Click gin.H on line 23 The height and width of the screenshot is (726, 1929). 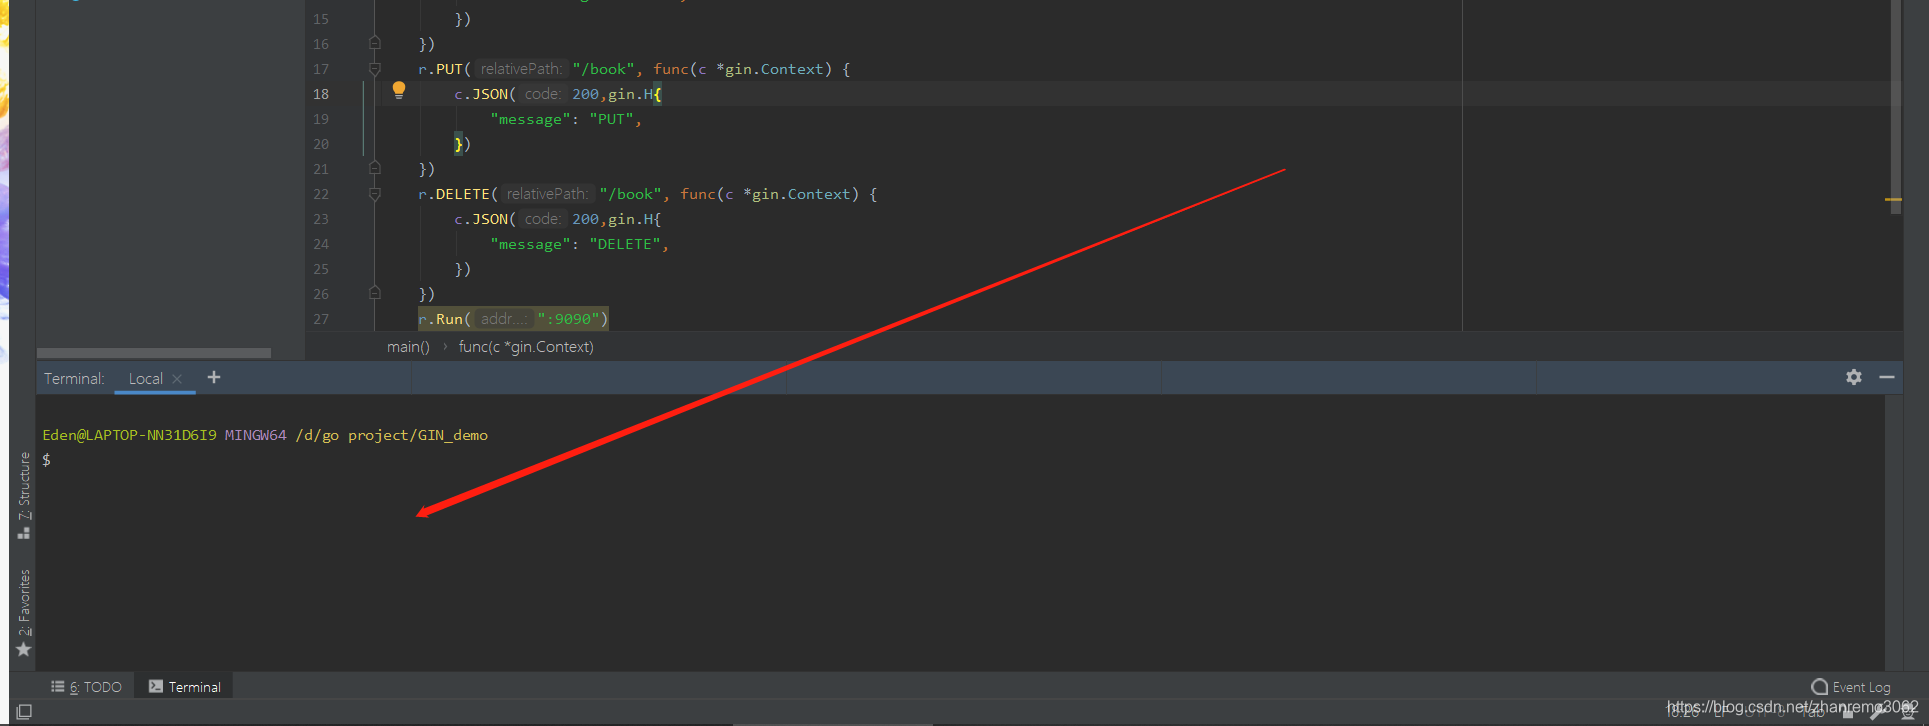[x=630, y=219]
